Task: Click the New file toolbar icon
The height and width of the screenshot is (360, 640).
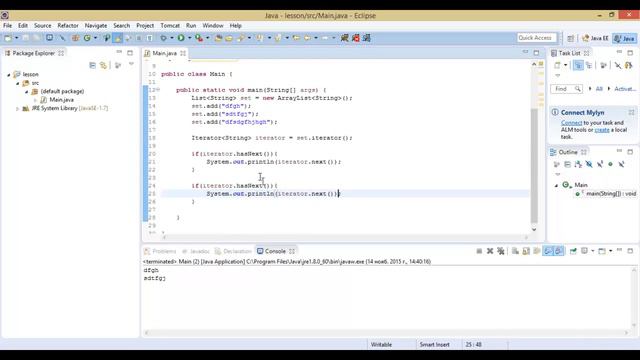Action: [8, 38]
